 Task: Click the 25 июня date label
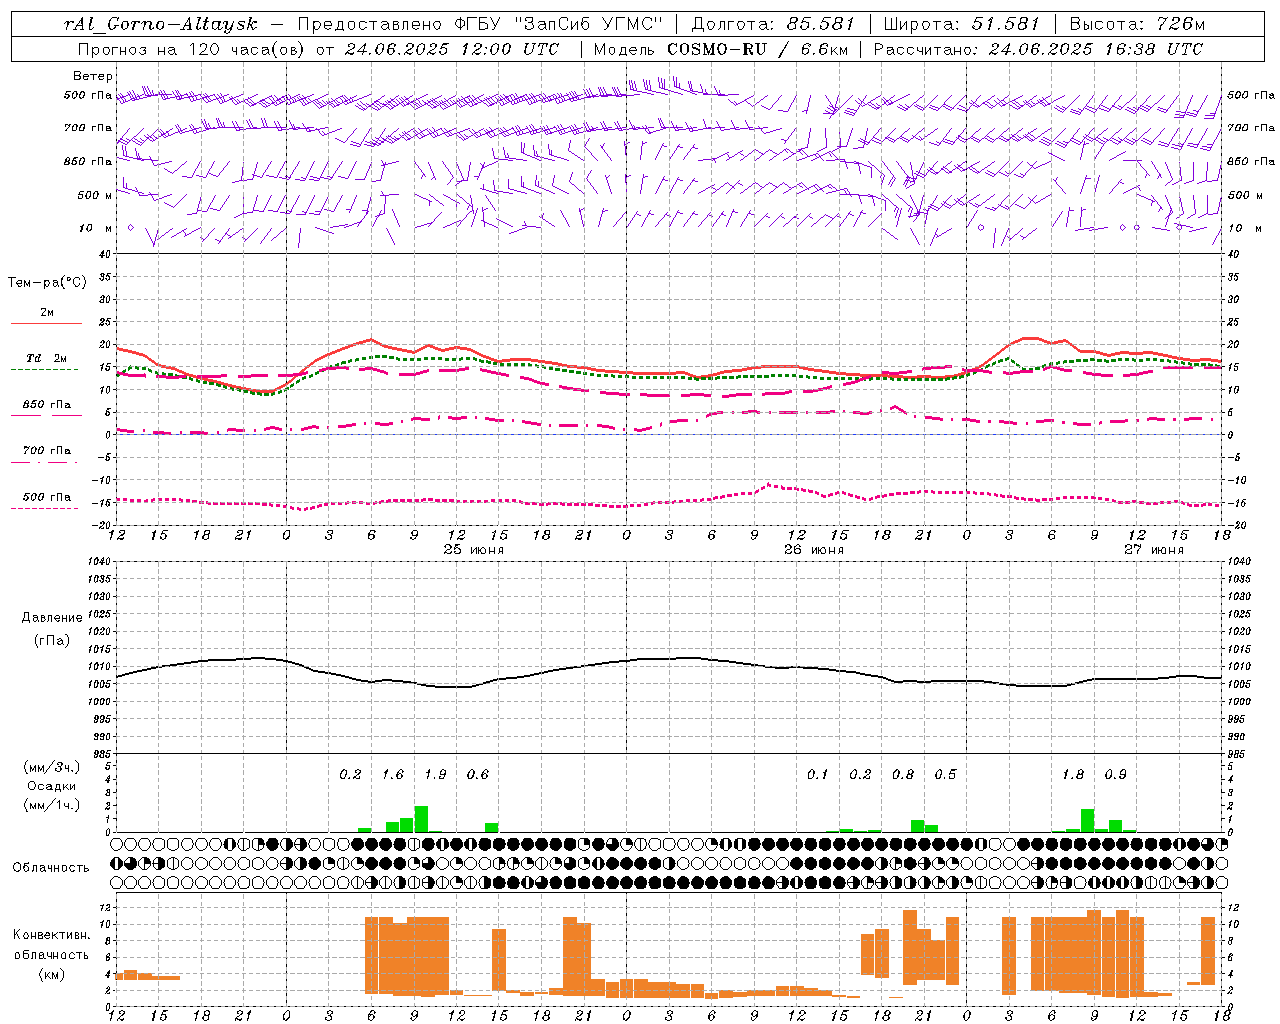474,550
